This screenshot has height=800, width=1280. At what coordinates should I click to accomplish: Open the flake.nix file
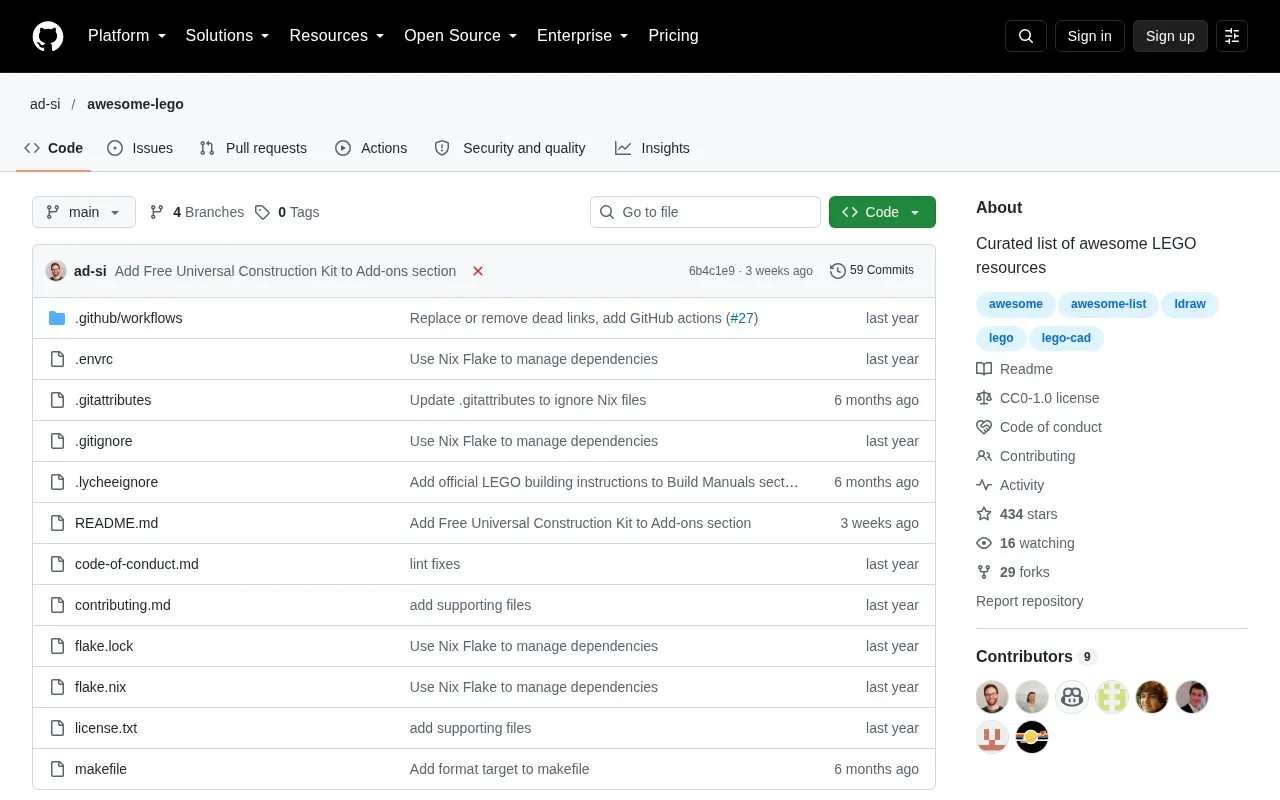(x=100, y=687)
